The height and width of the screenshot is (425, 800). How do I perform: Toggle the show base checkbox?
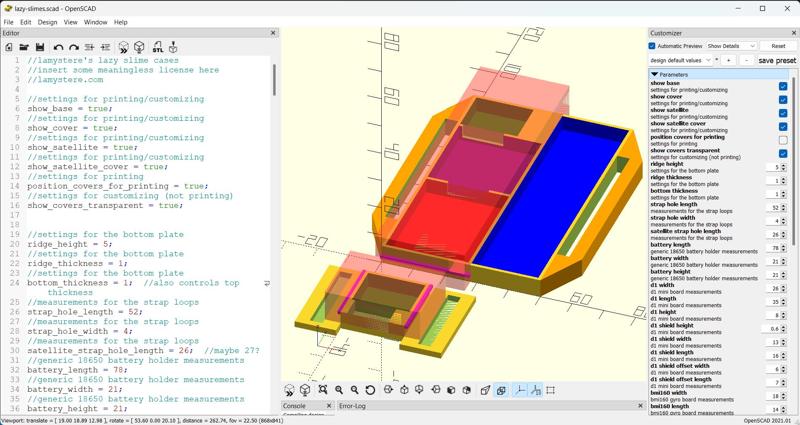(782, 86)
